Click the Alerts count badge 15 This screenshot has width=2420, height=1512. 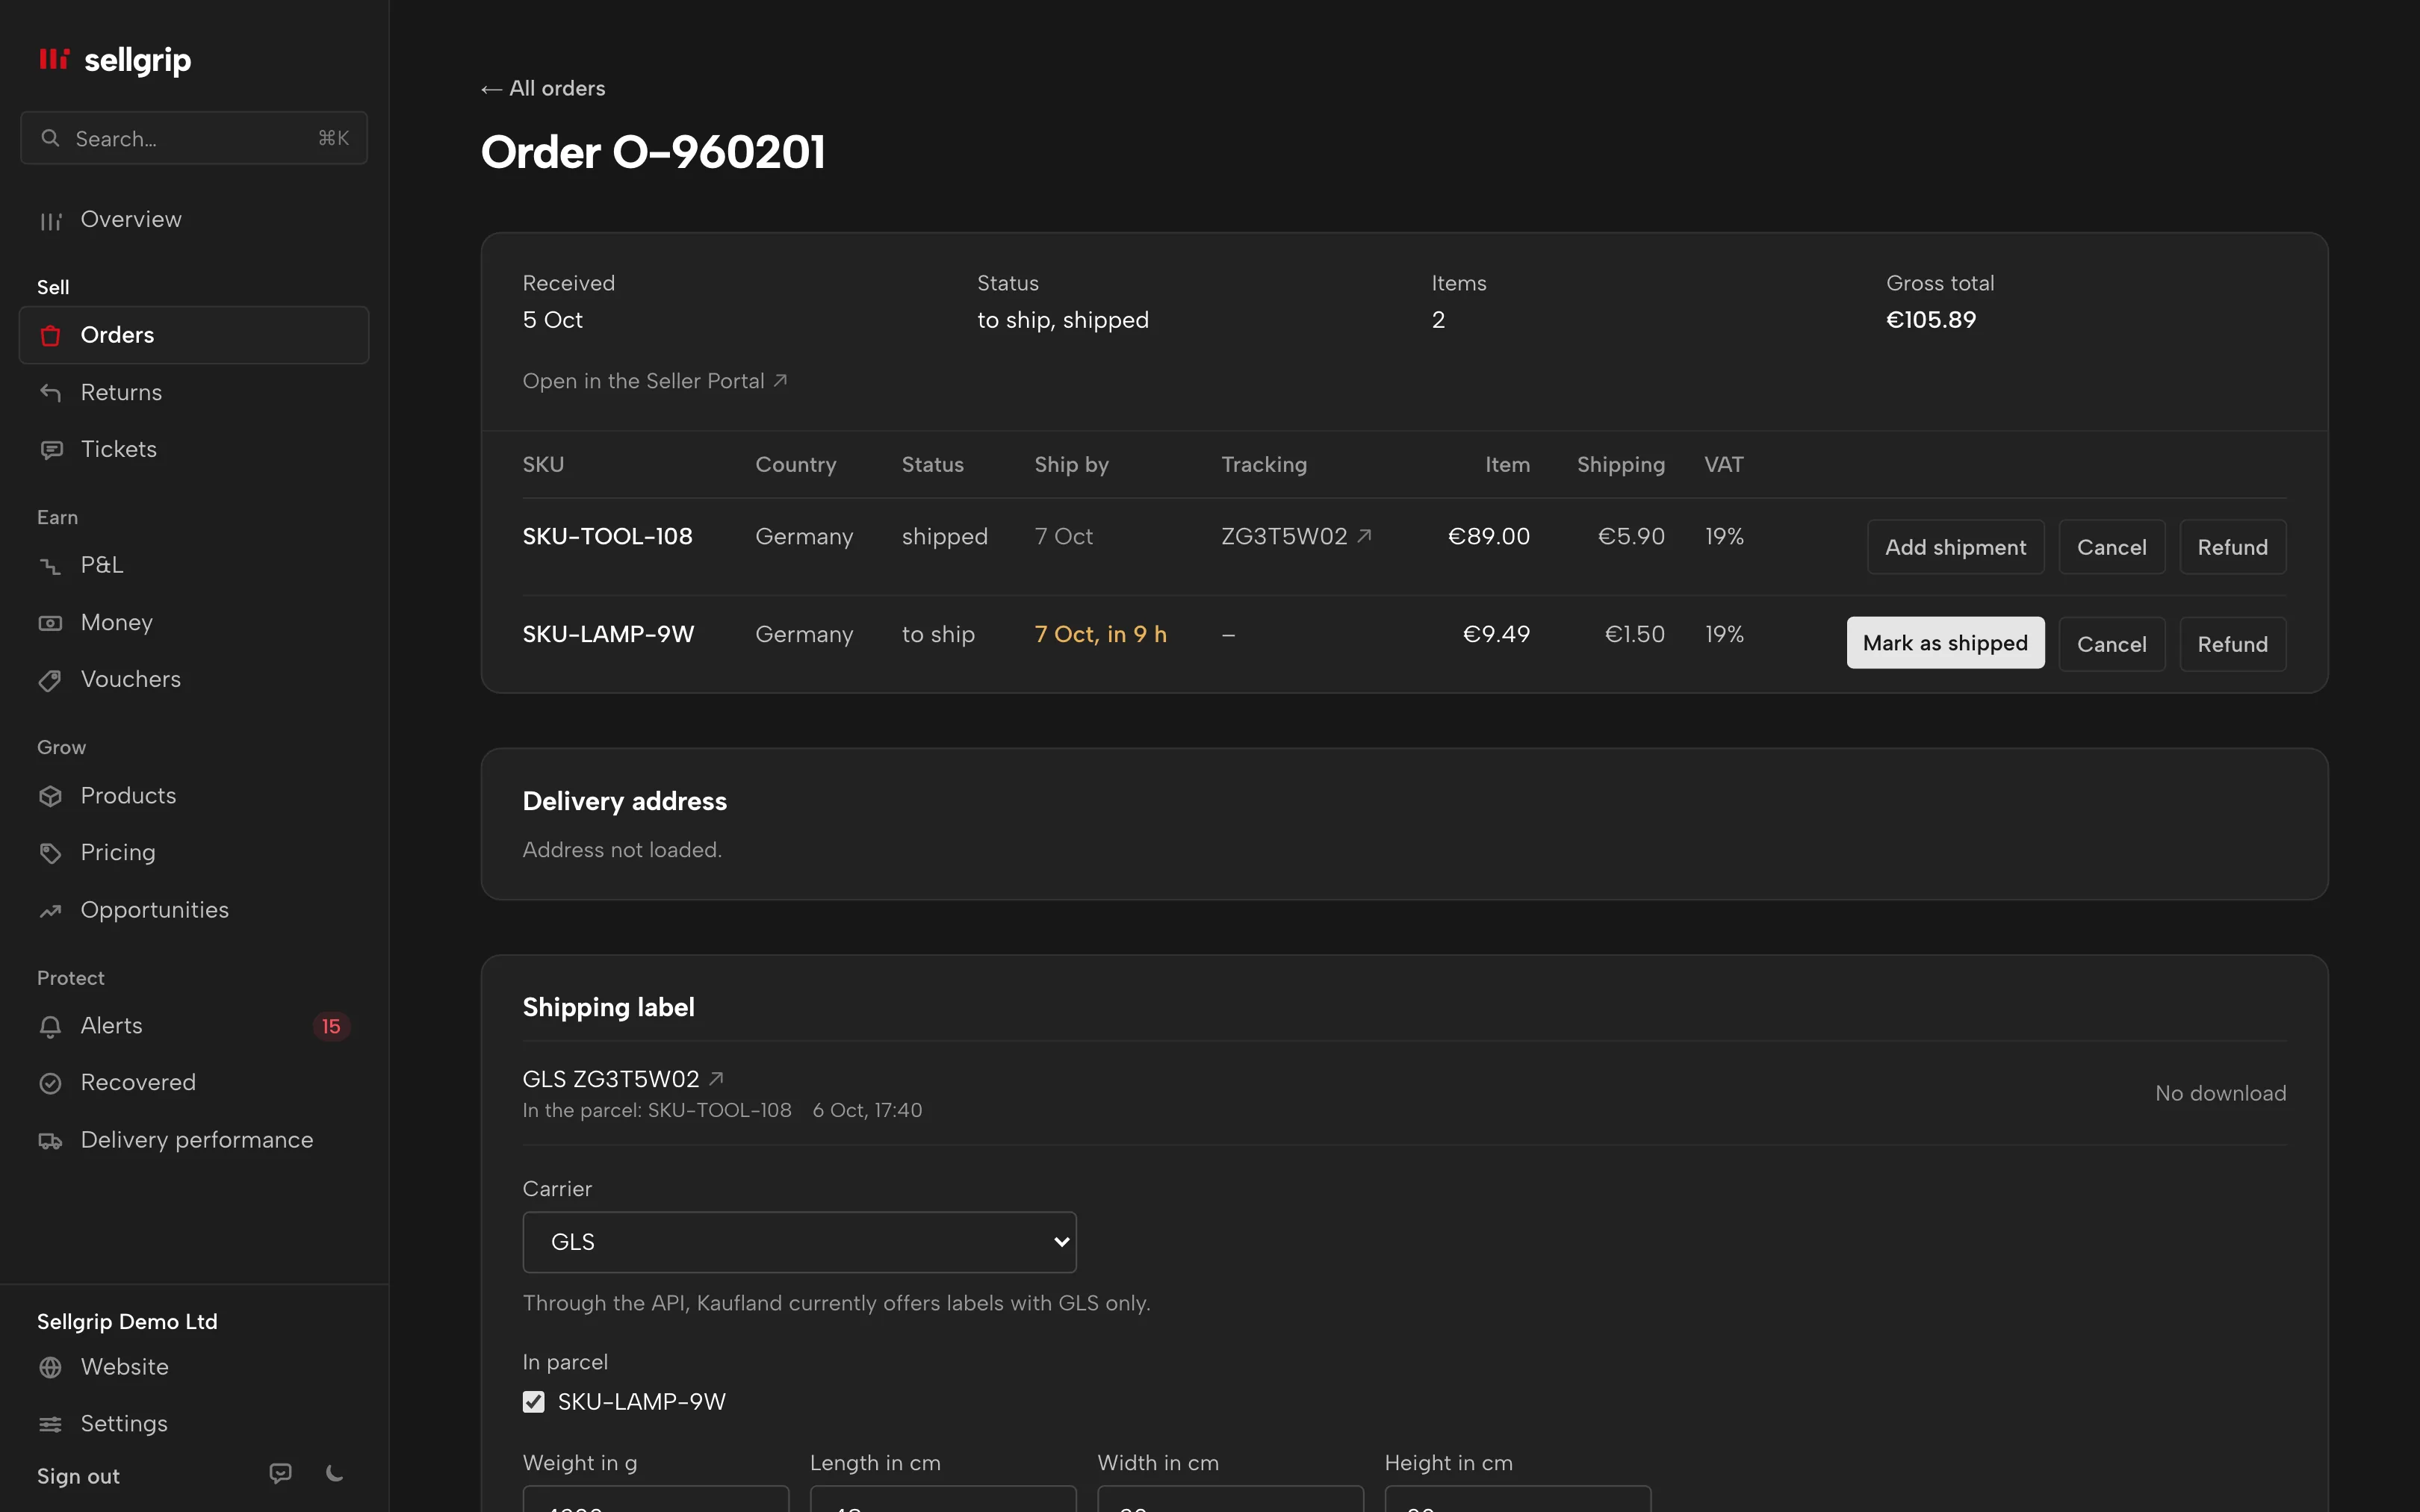point(331,1026)
